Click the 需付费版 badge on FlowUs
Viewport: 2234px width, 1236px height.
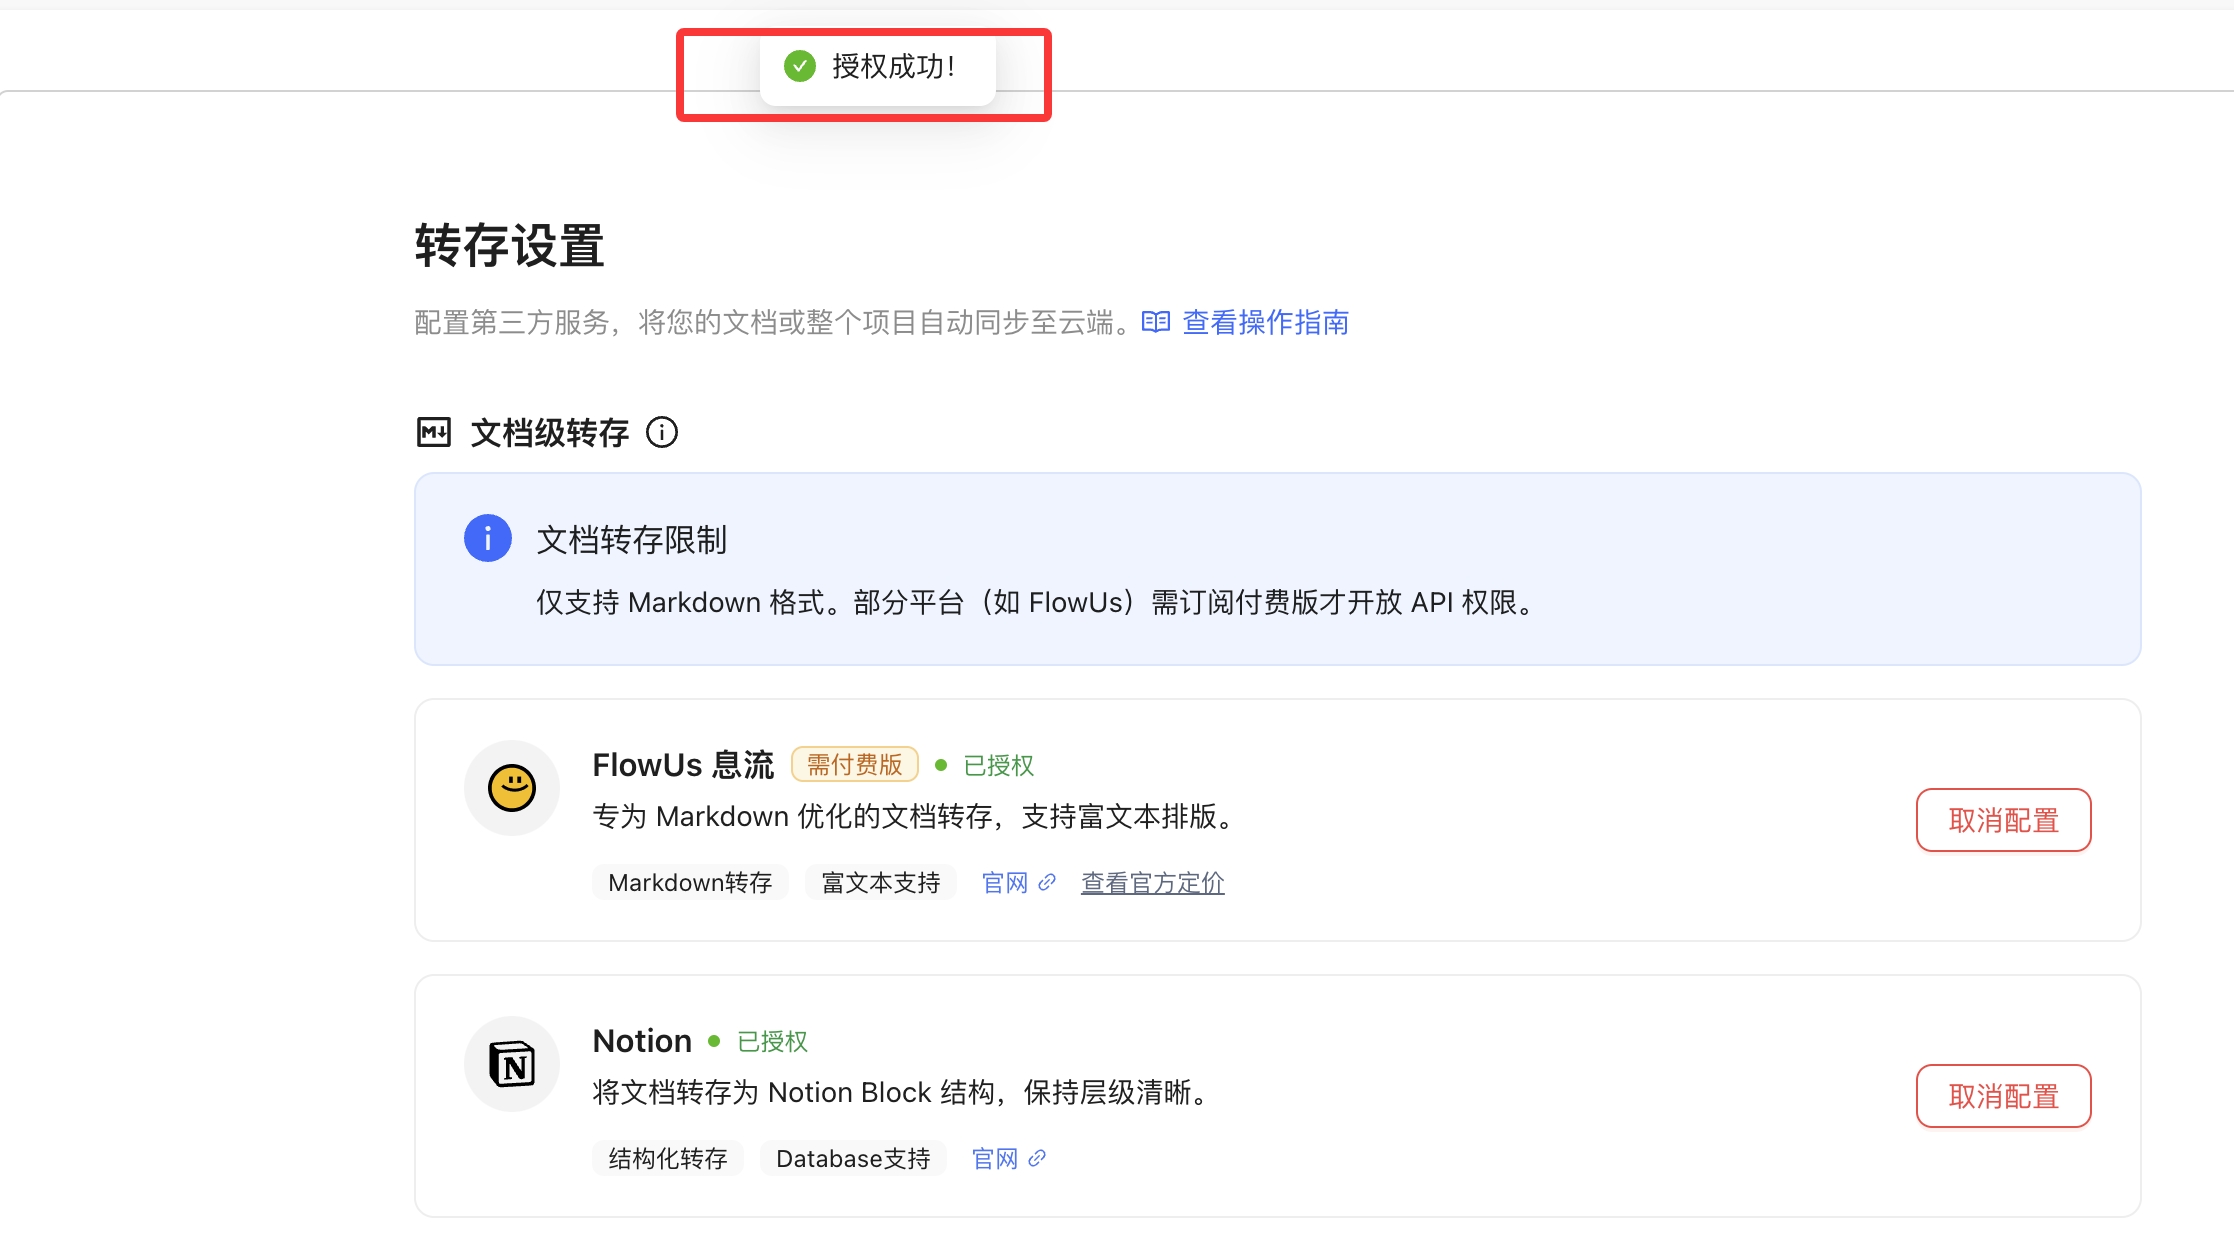(854, 765)
